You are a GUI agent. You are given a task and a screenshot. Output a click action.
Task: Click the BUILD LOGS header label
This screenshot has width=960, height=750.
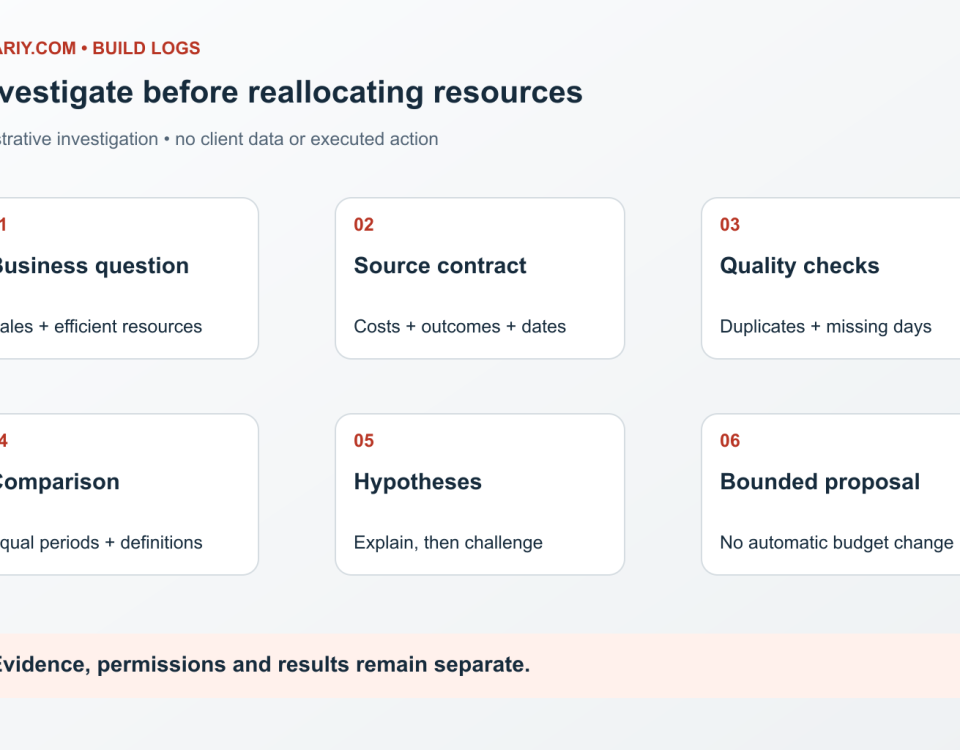pos(146,48)
